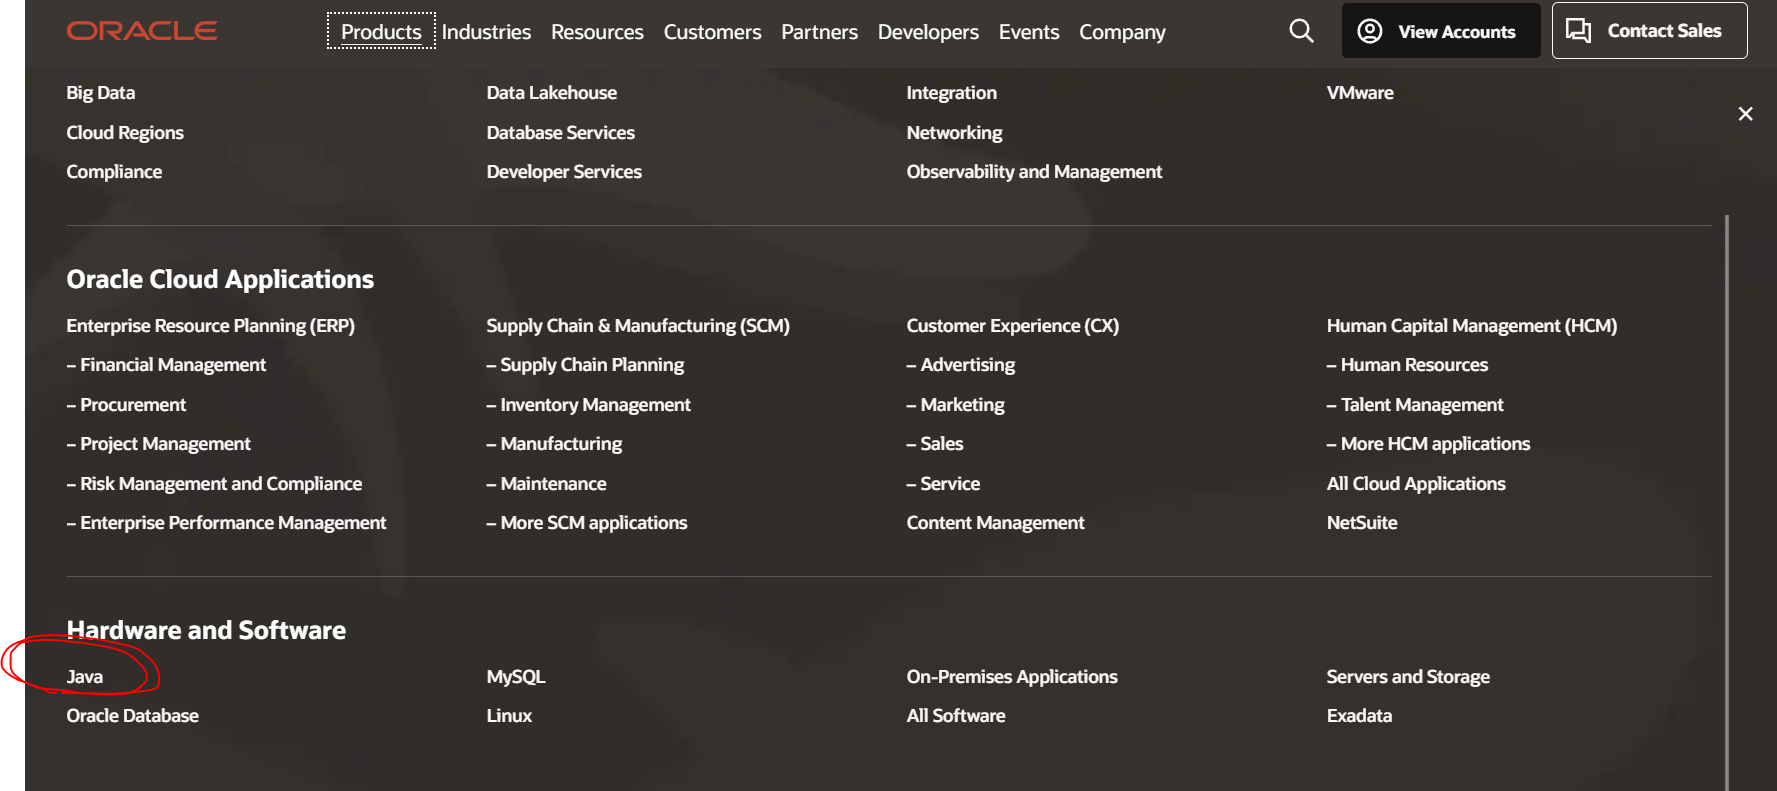Open More SCM applications link
Viewport: 1777px width, 791px height.
coord(587,523)
